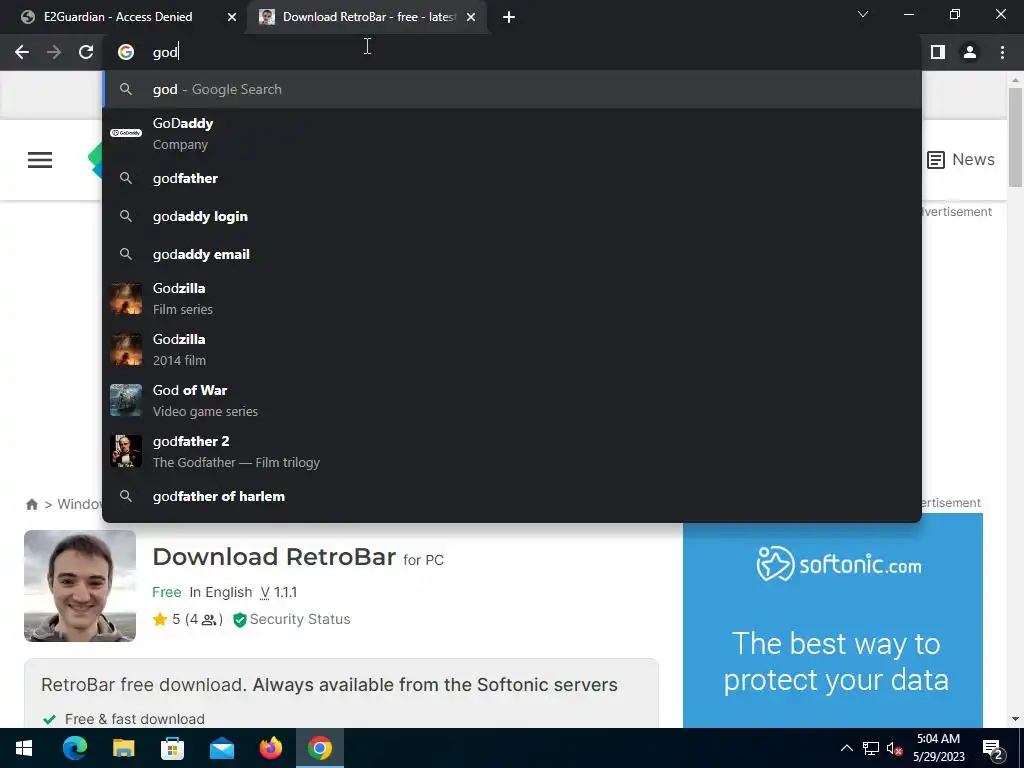Click the Google icon in address bar
This screenshot has height=768, width=1024.
pos(126,52)
